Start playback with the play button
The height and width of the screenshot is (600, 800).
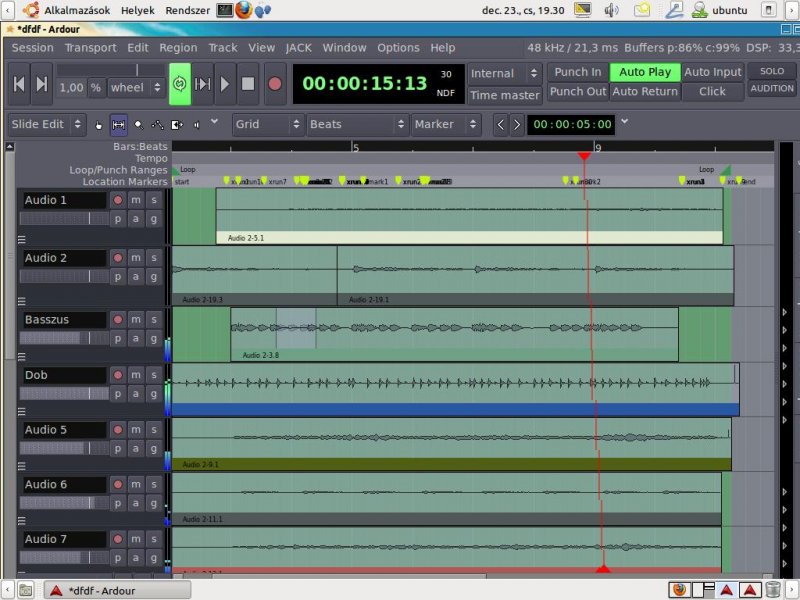(x=225, y=84)
